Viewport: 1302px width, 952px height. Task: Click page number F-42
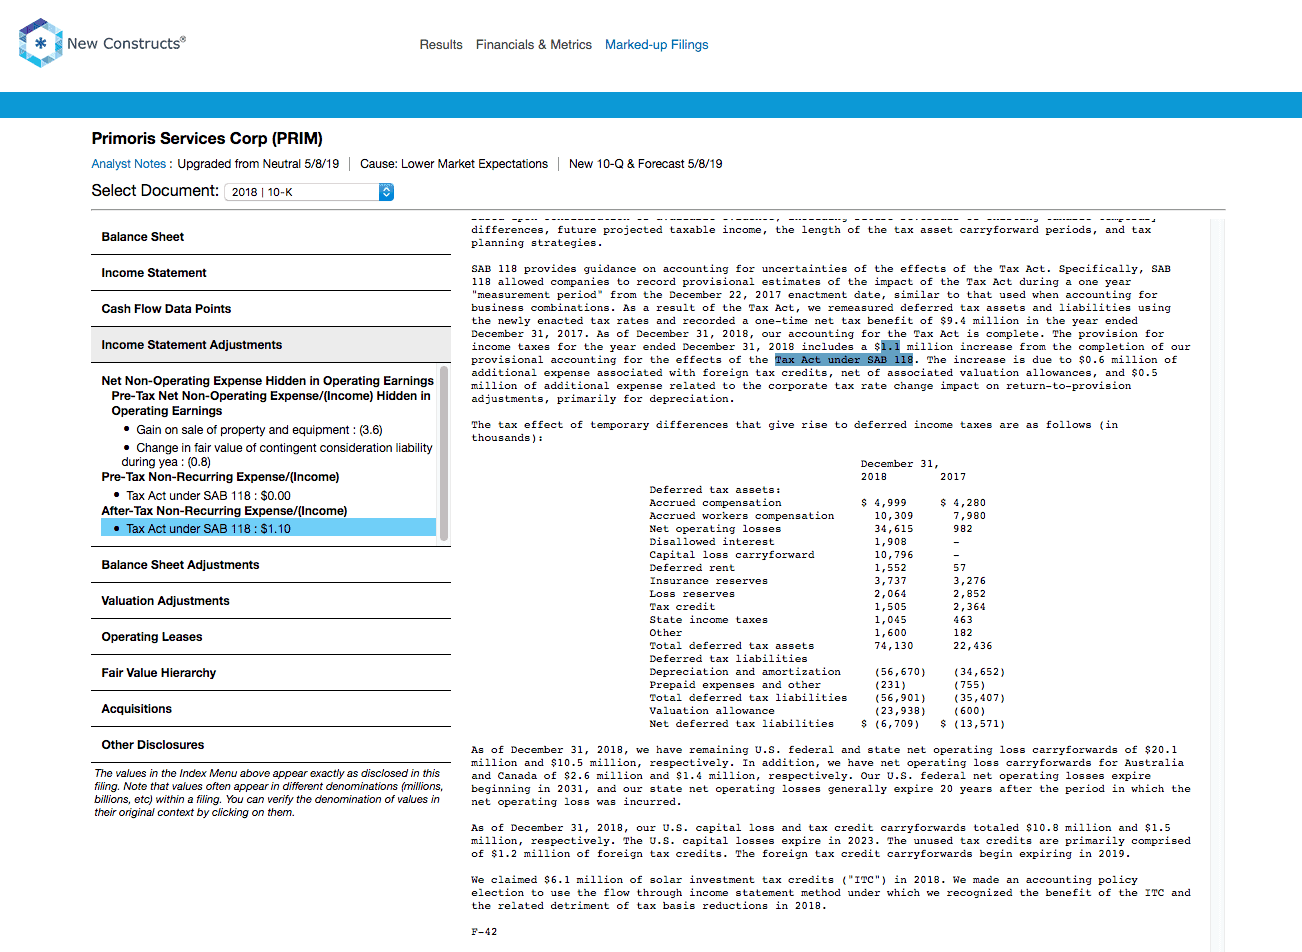coord(484,932)
